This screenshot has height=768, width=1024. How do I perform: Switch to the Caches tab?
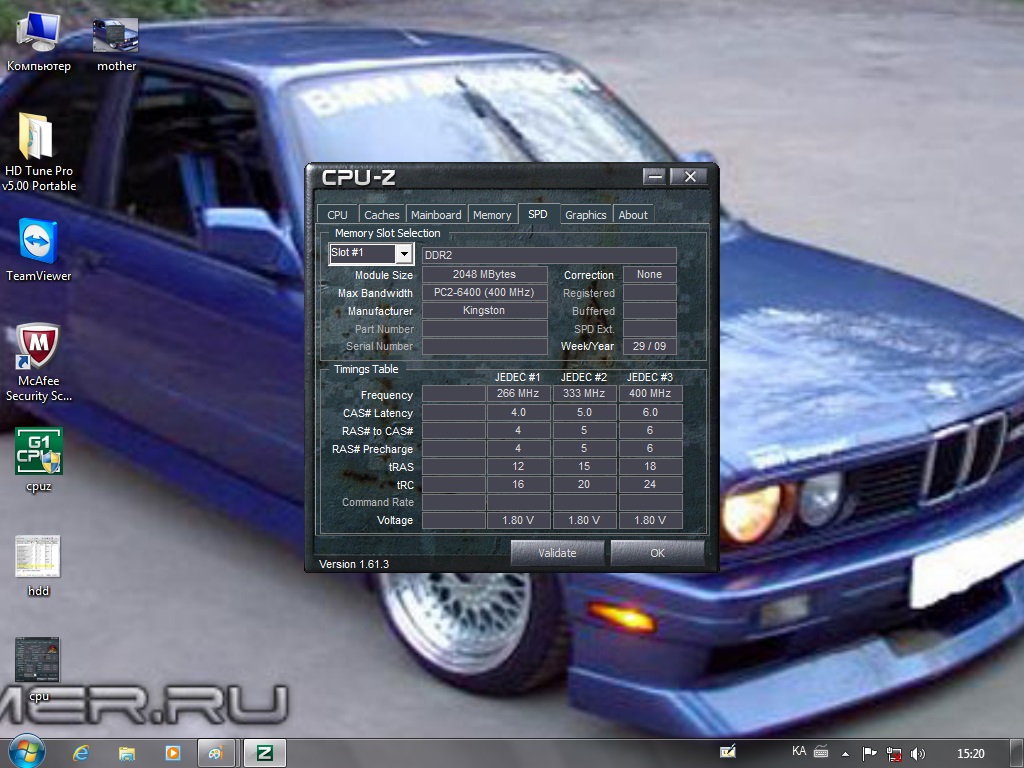[x=382, y=215]
